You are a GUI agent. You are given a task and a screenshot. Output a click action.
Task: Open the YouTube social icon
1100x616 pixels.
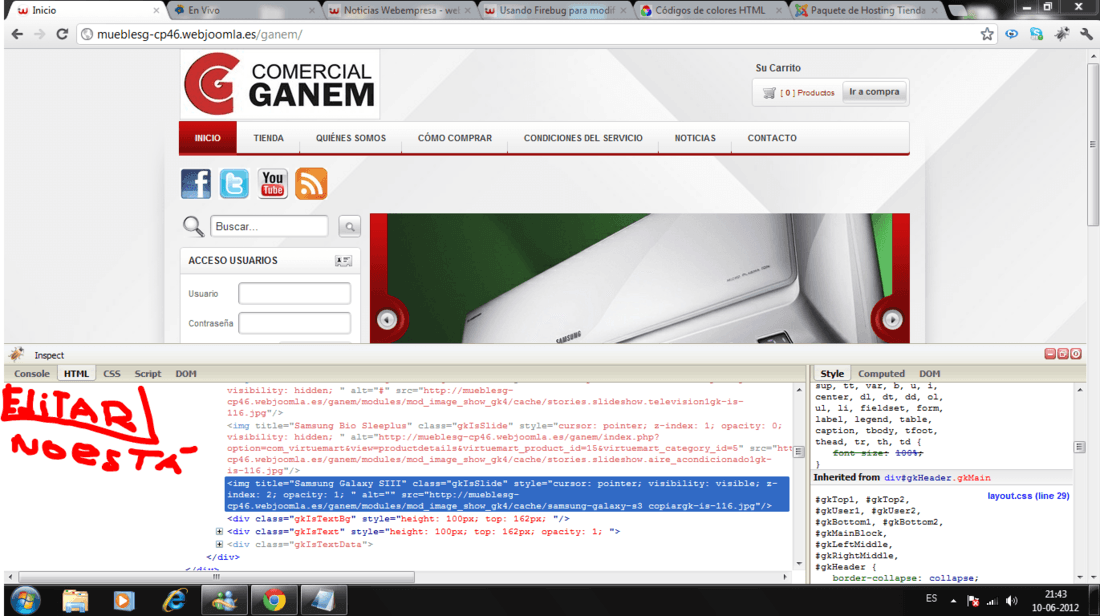(x=272, y=184)
